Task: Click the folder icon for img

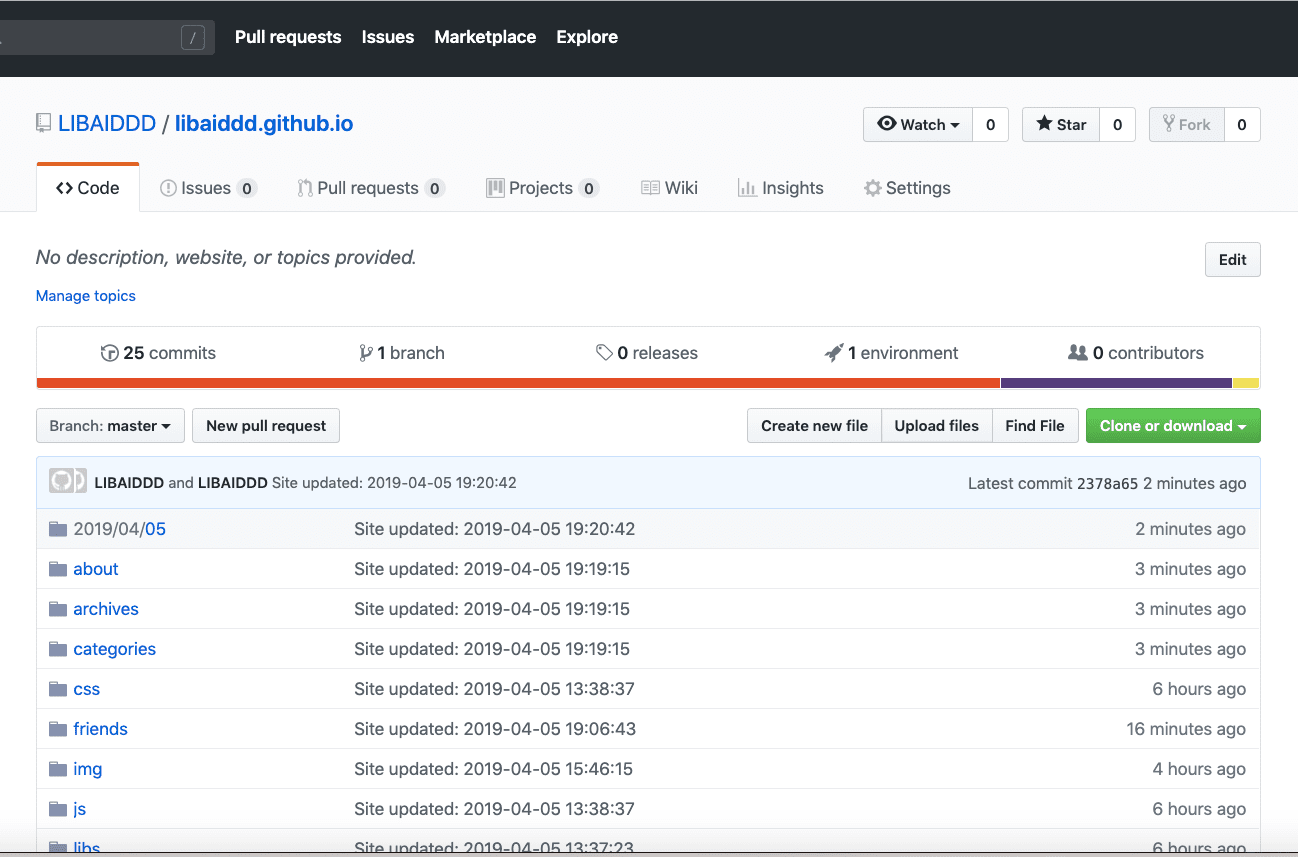Action: [x=58, y=769]
